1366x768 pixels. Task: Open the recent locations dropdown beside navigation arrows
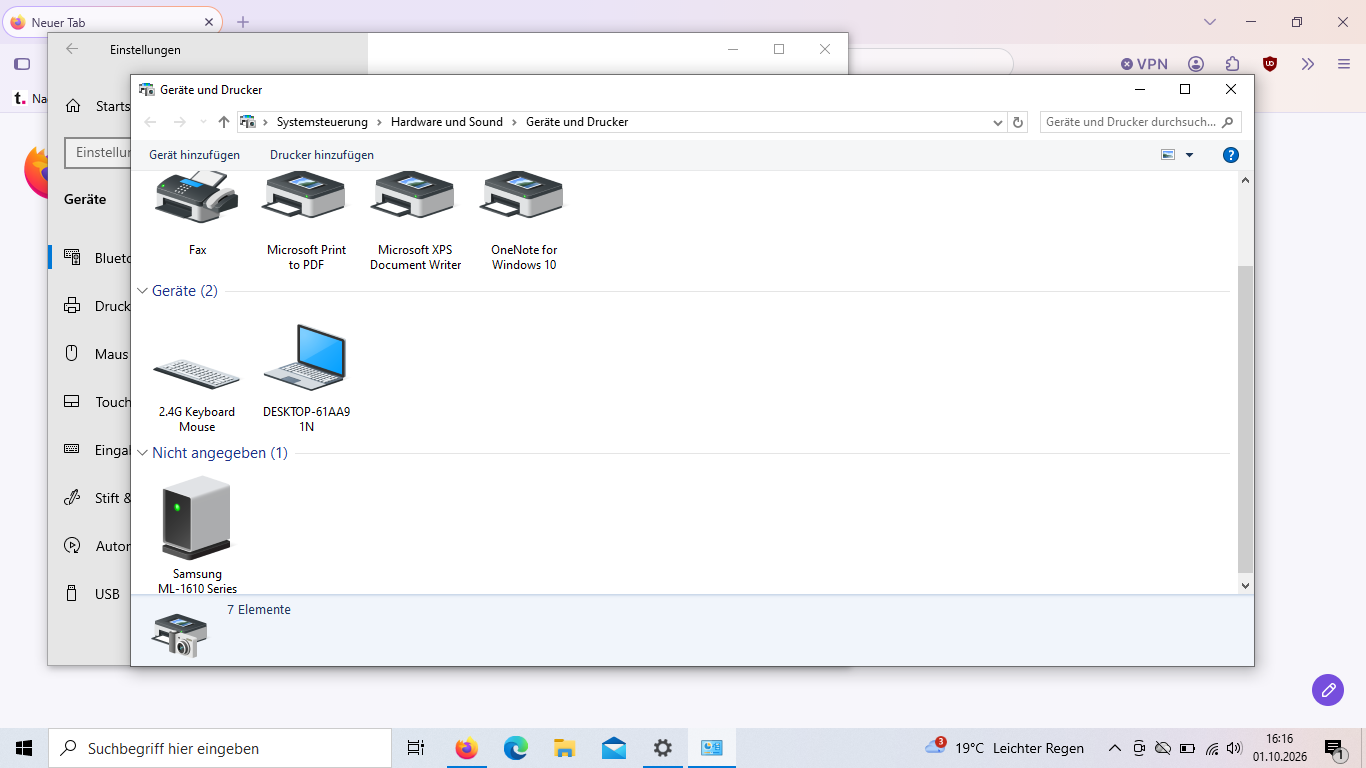click(203, 122)
